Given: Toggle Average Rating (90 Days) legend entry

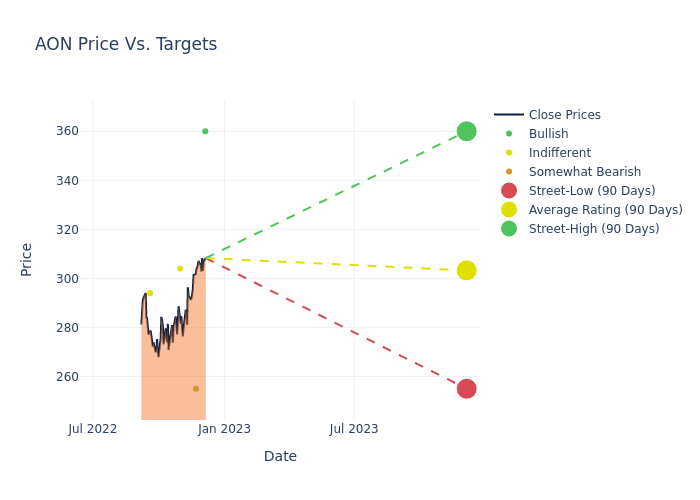Looking at the screenshot, I should [x=605, y=210].
